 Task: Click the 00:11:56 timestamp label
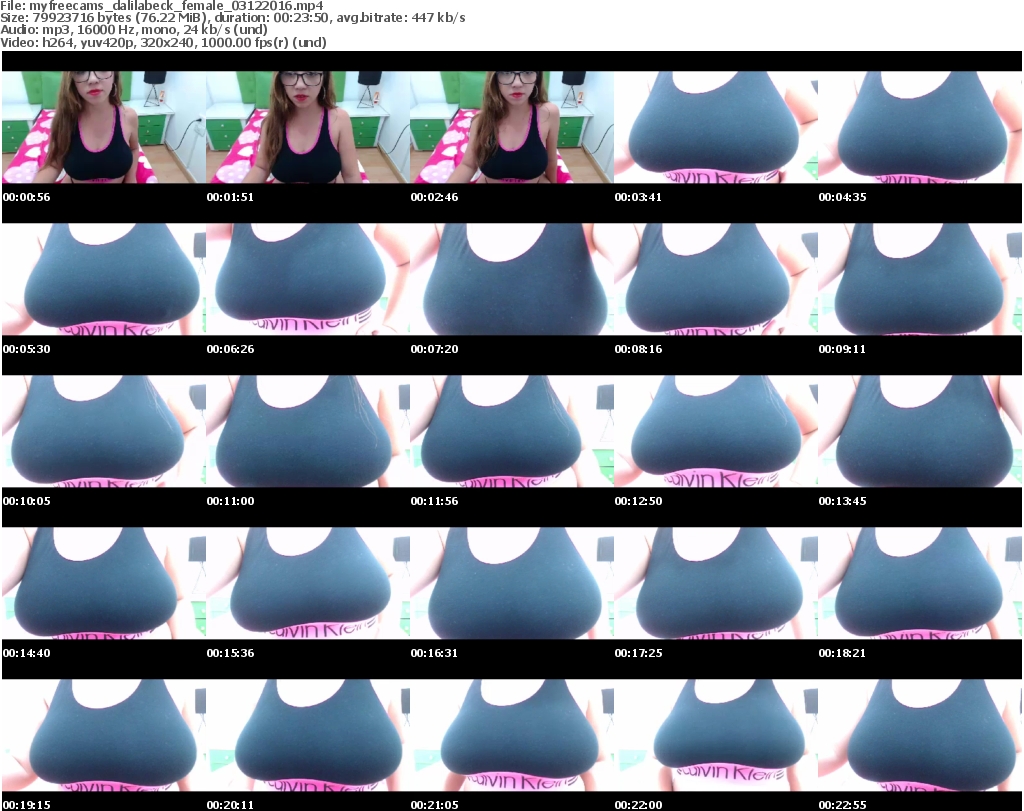click(x=434, y=501)
